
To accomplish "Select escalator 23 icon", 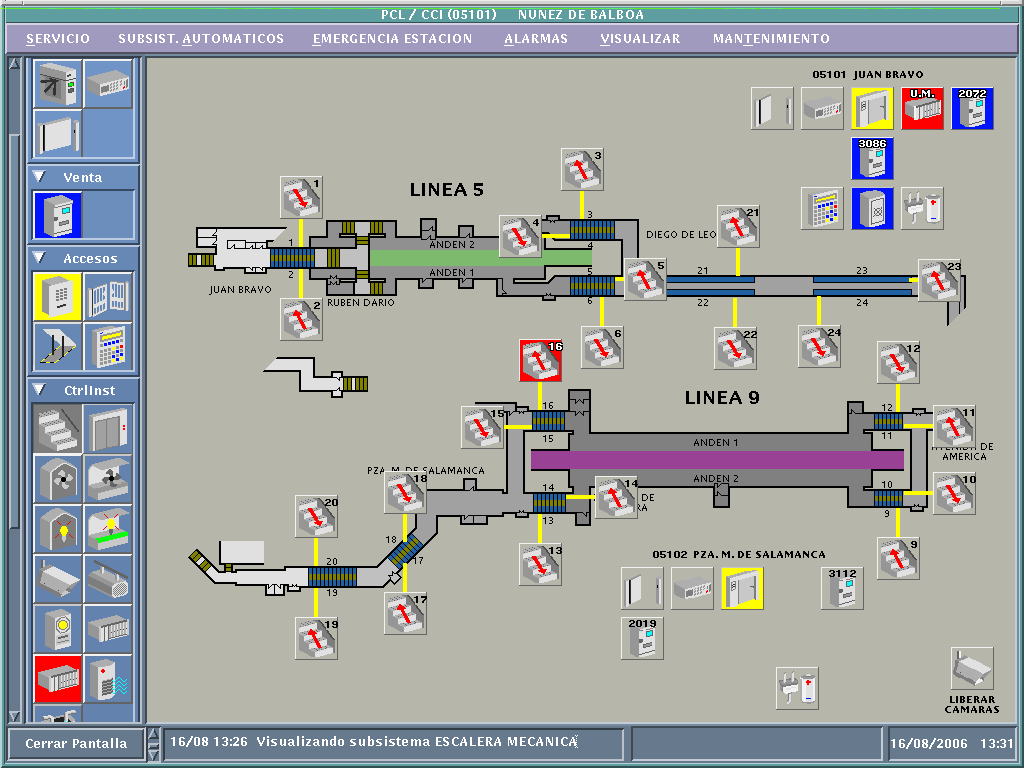I will click(x=939, y=281).
